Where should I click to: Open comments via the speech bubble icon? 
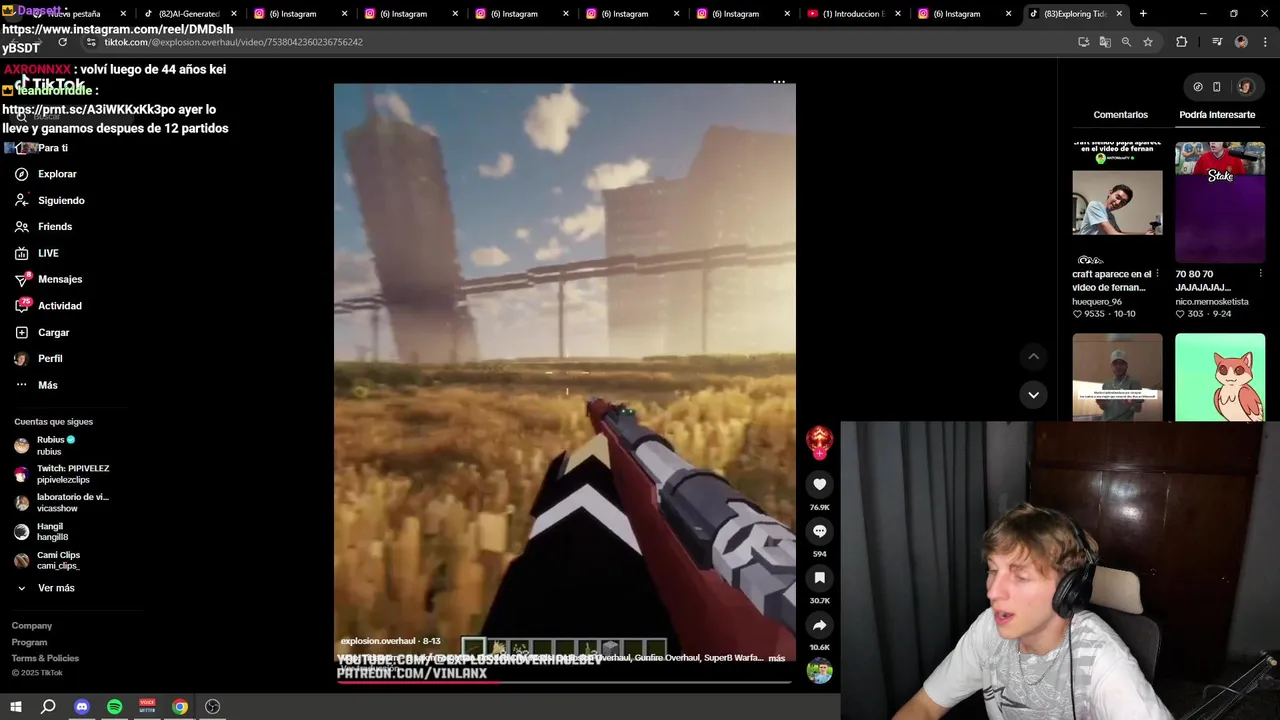(819, 531)
